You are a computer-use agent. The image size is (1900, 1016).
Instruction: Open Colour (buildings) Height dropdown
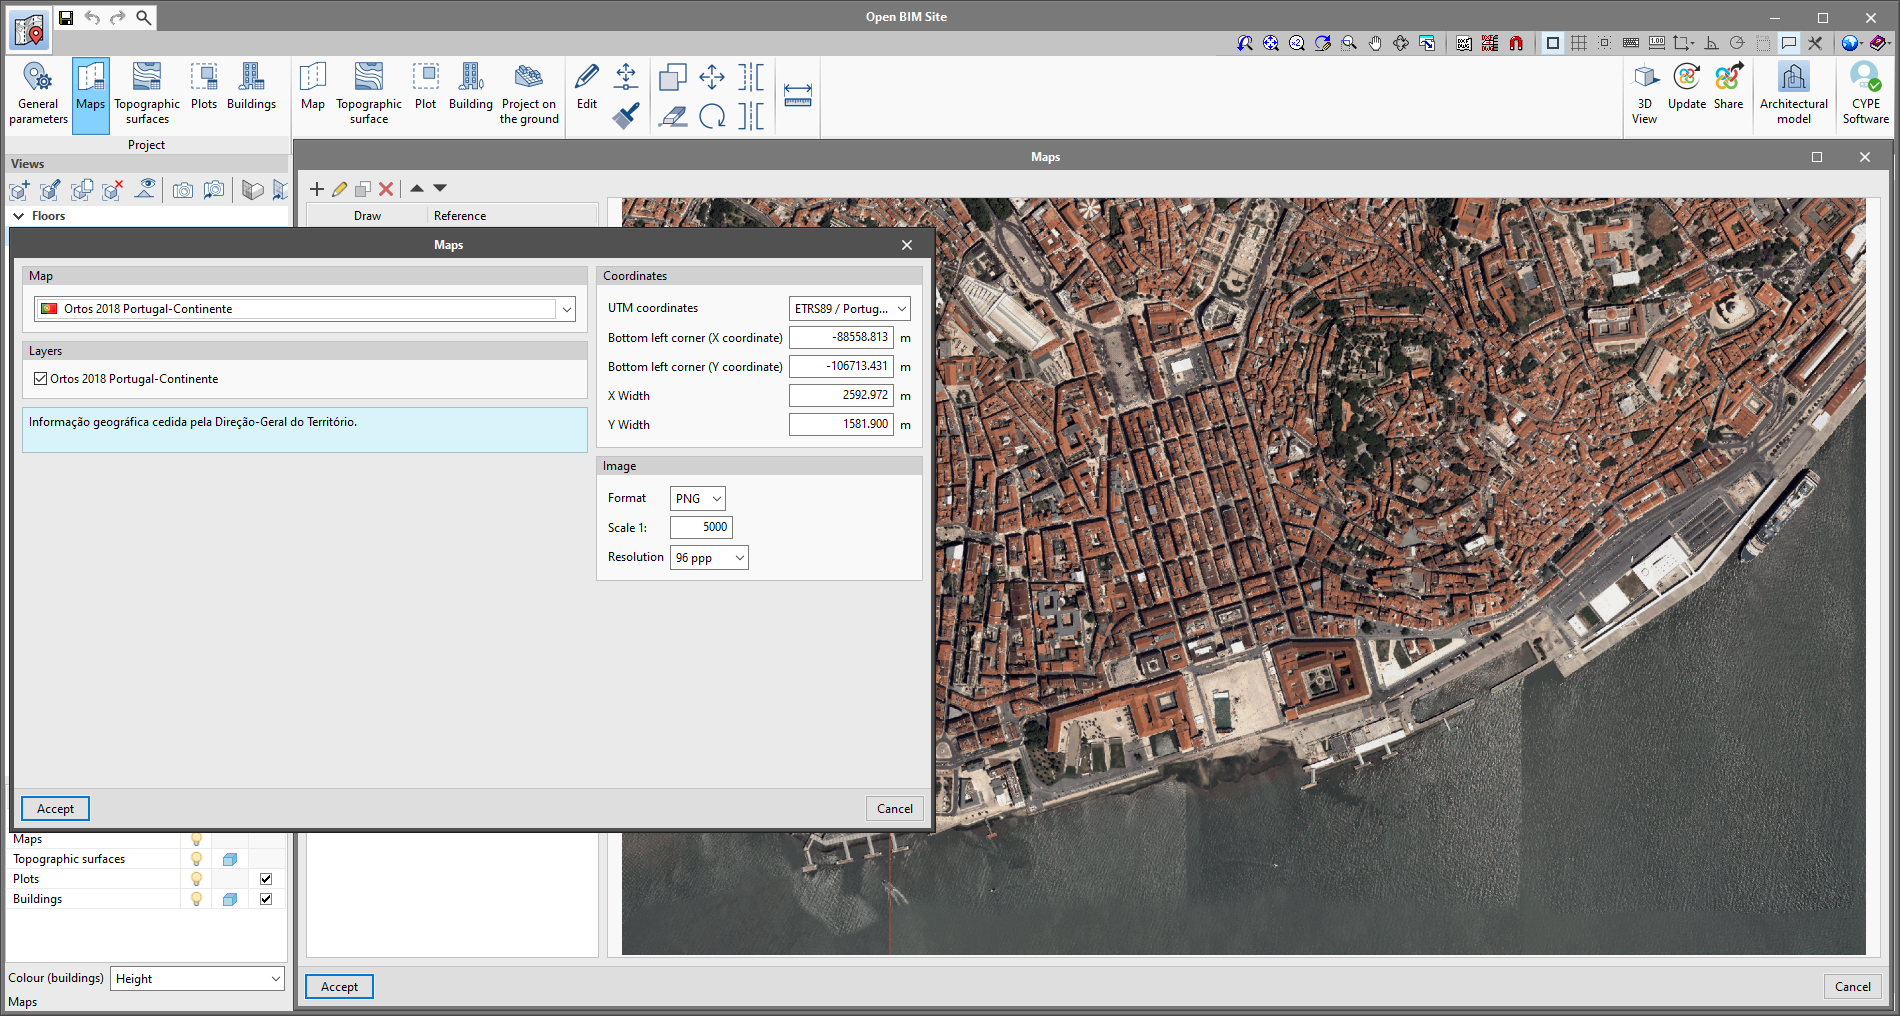click(x=197, y=979)
